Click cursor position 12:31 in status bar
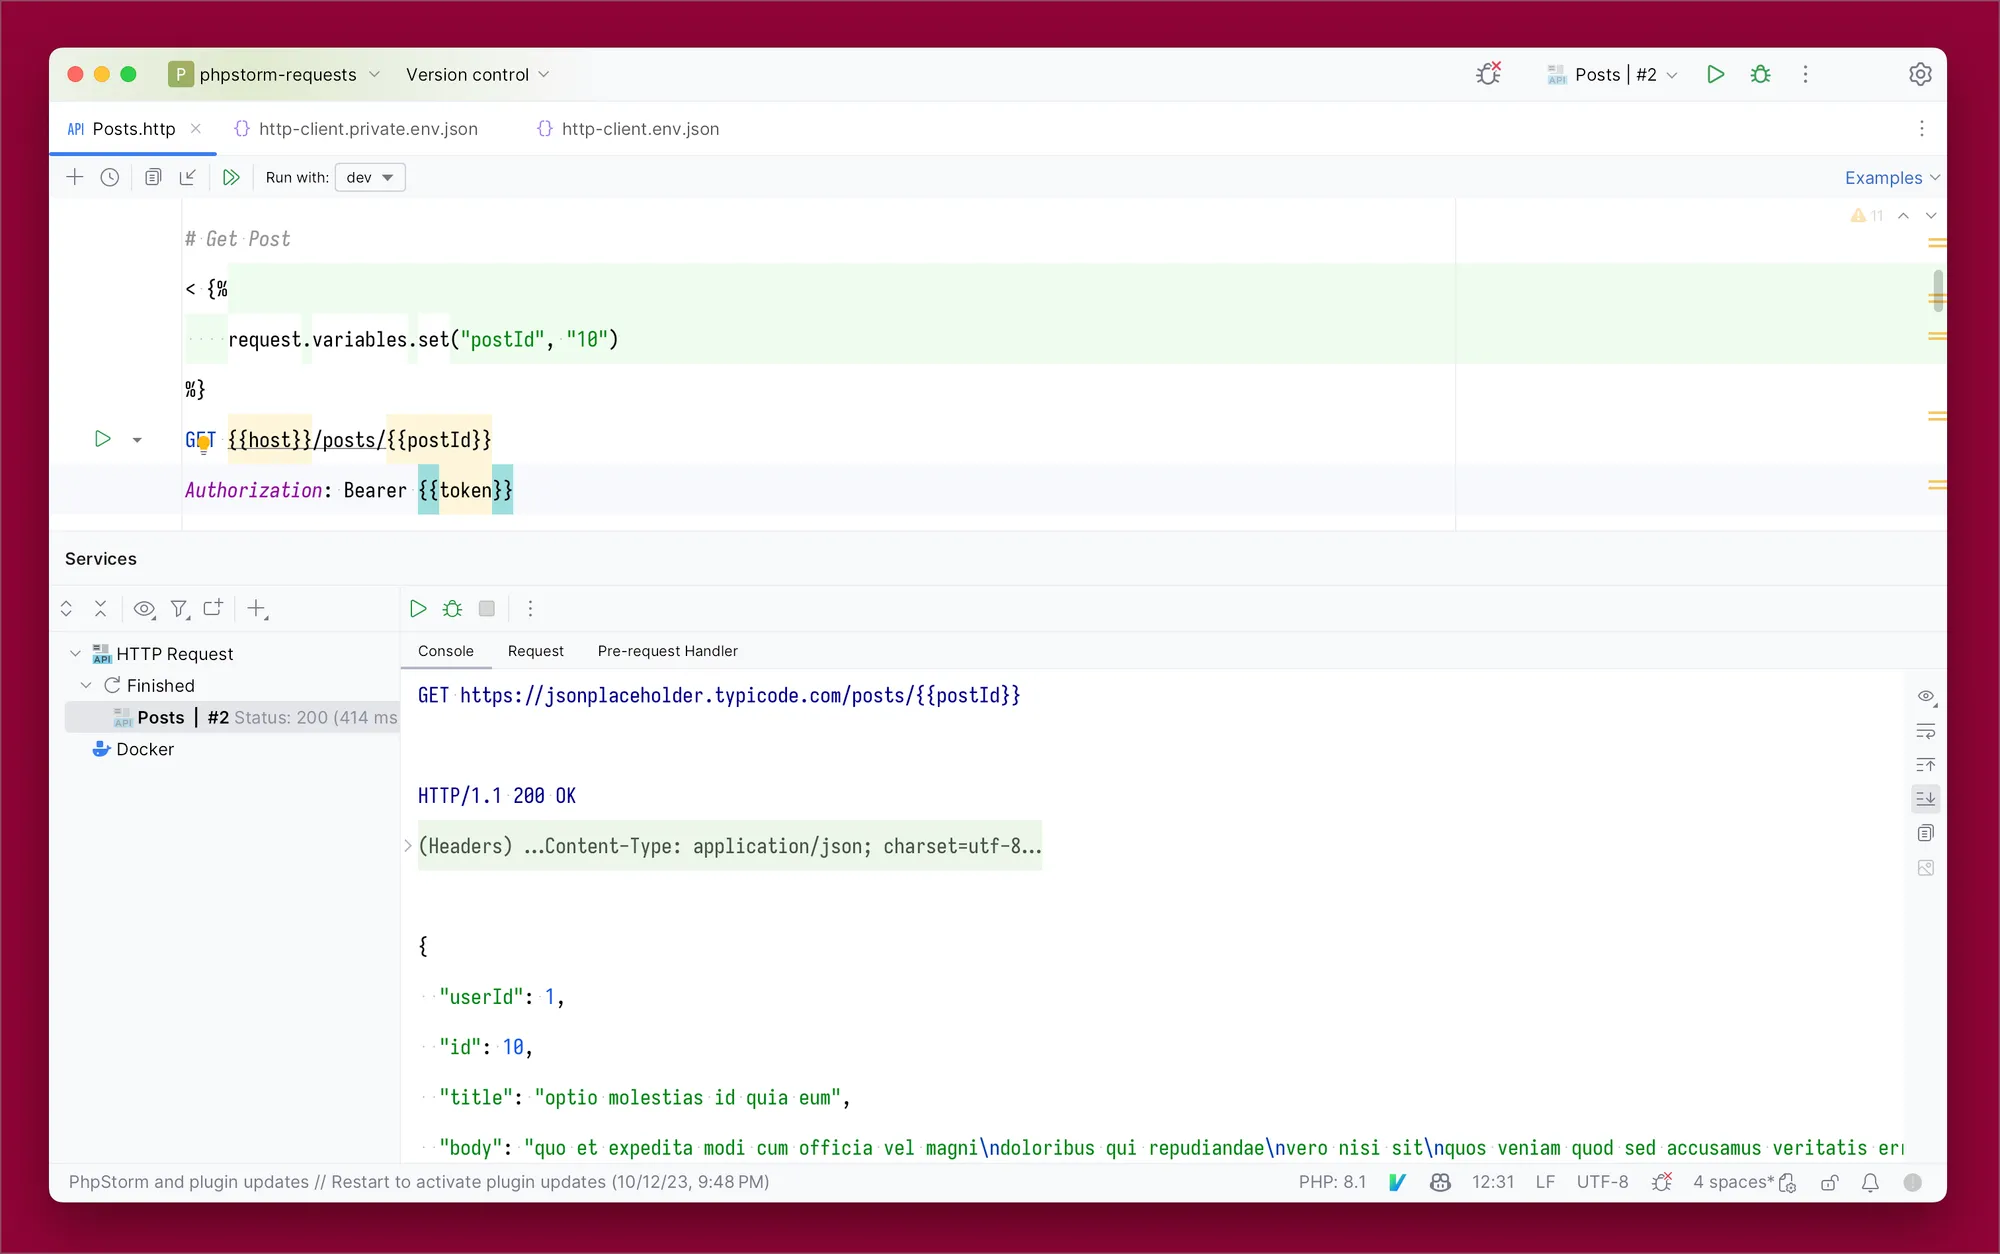The width and height of the screenshot is (2000, 1254). pos(1493,1182)
